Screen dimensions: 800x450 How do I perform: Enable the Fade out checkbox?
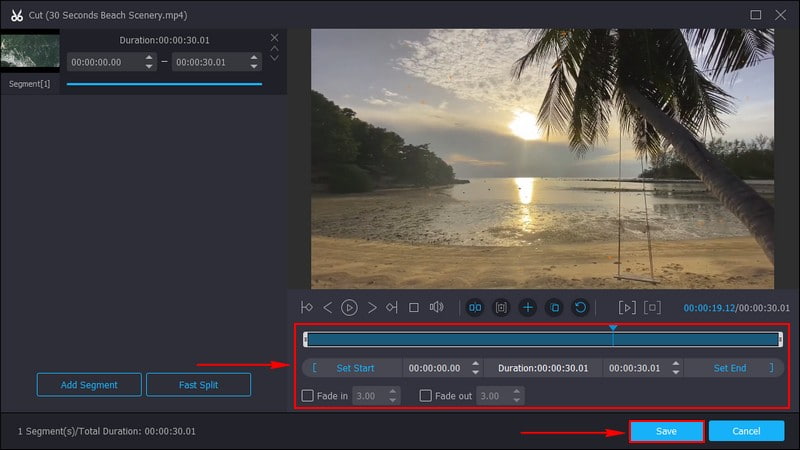coord(426,396)
